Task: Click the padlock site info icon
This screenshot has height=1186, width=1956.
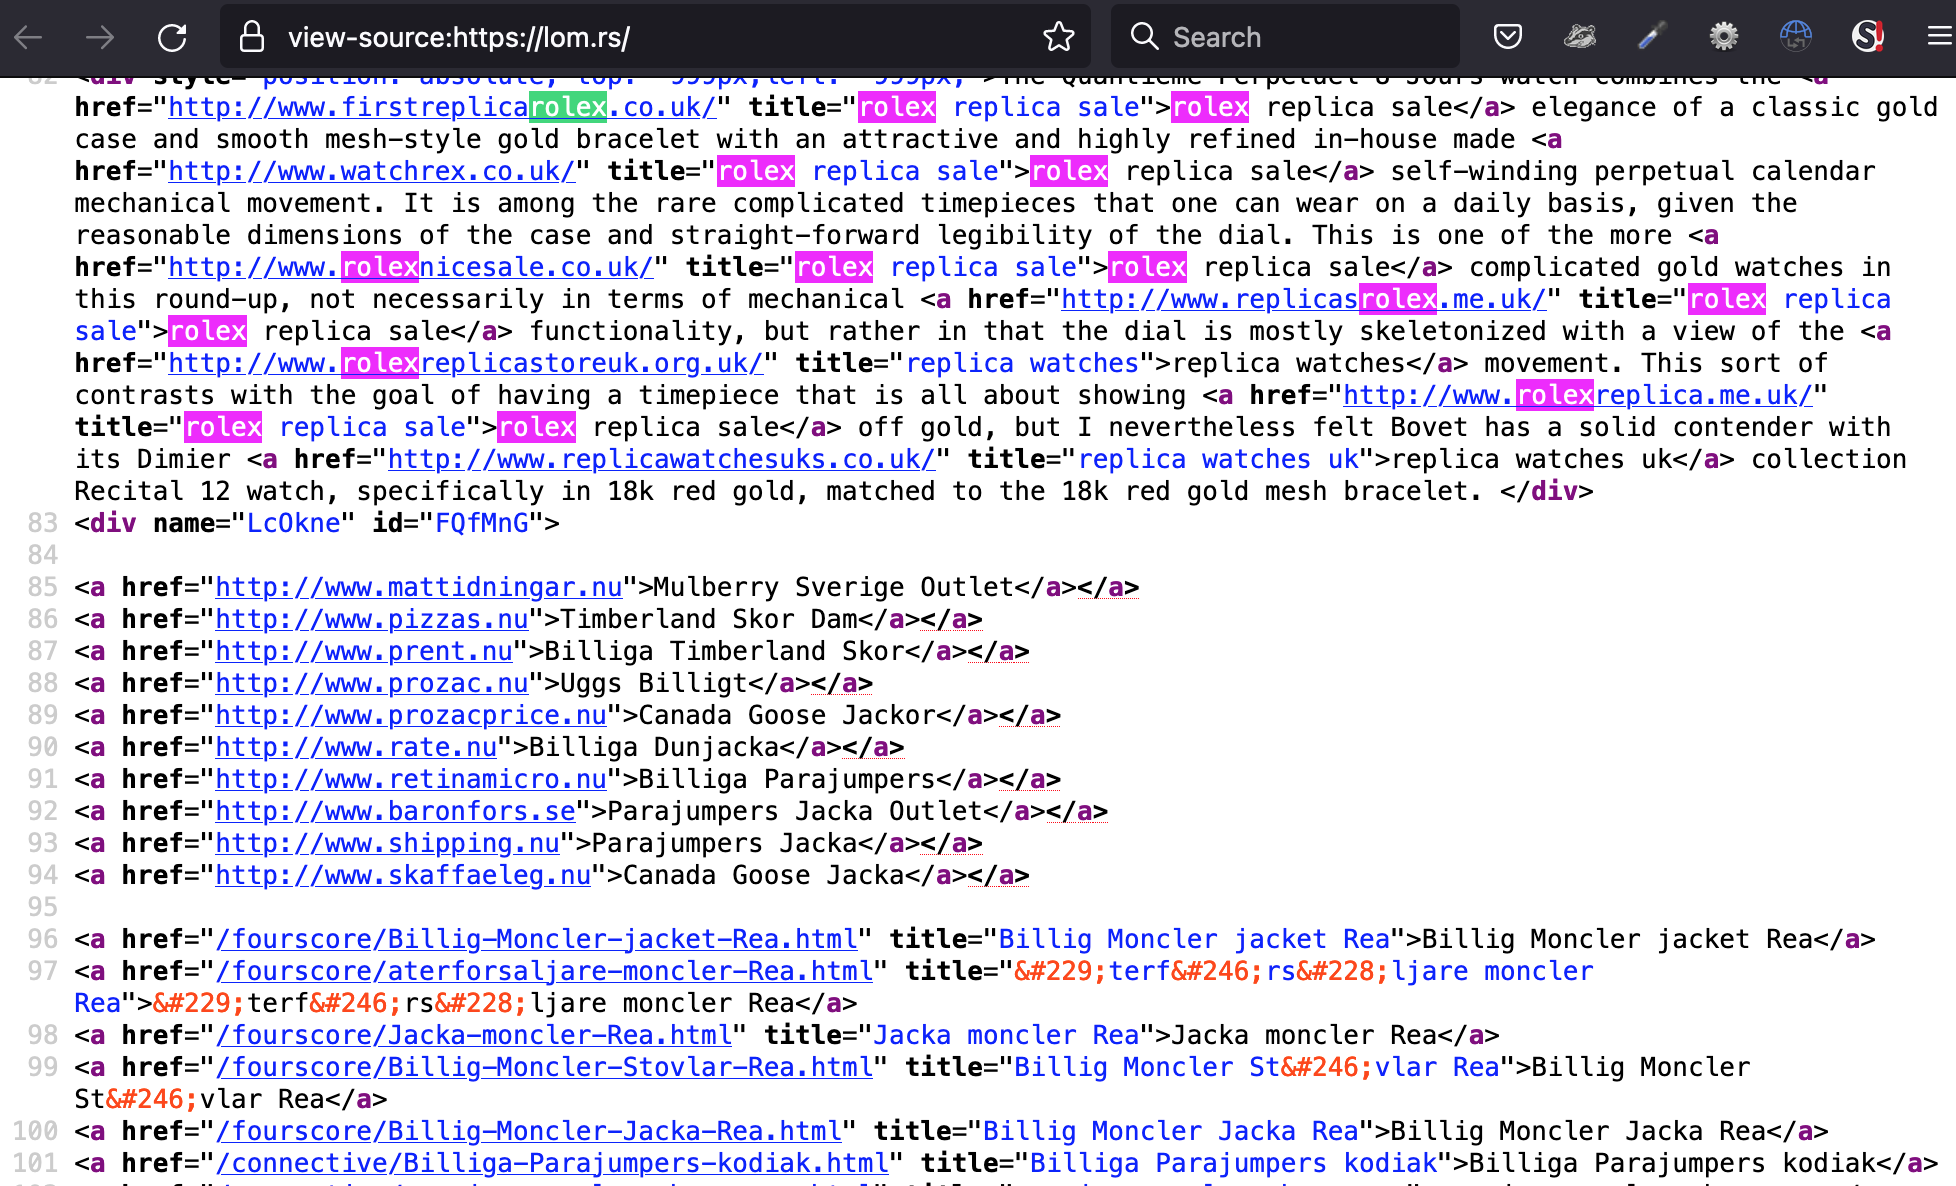Action: point(252,38)
